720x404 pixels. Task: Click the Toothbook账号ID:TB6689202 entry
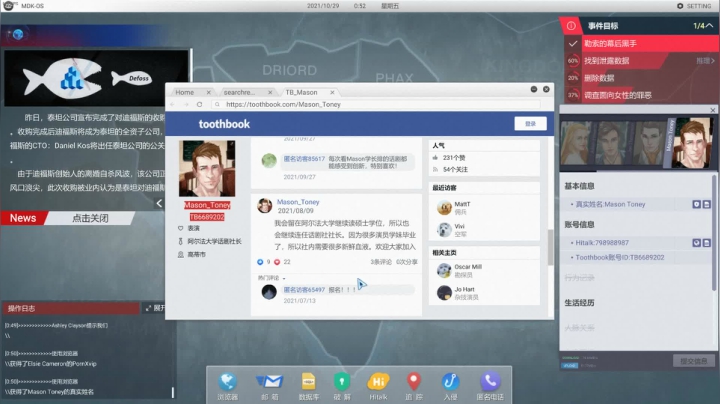click(x=619, y=258)
